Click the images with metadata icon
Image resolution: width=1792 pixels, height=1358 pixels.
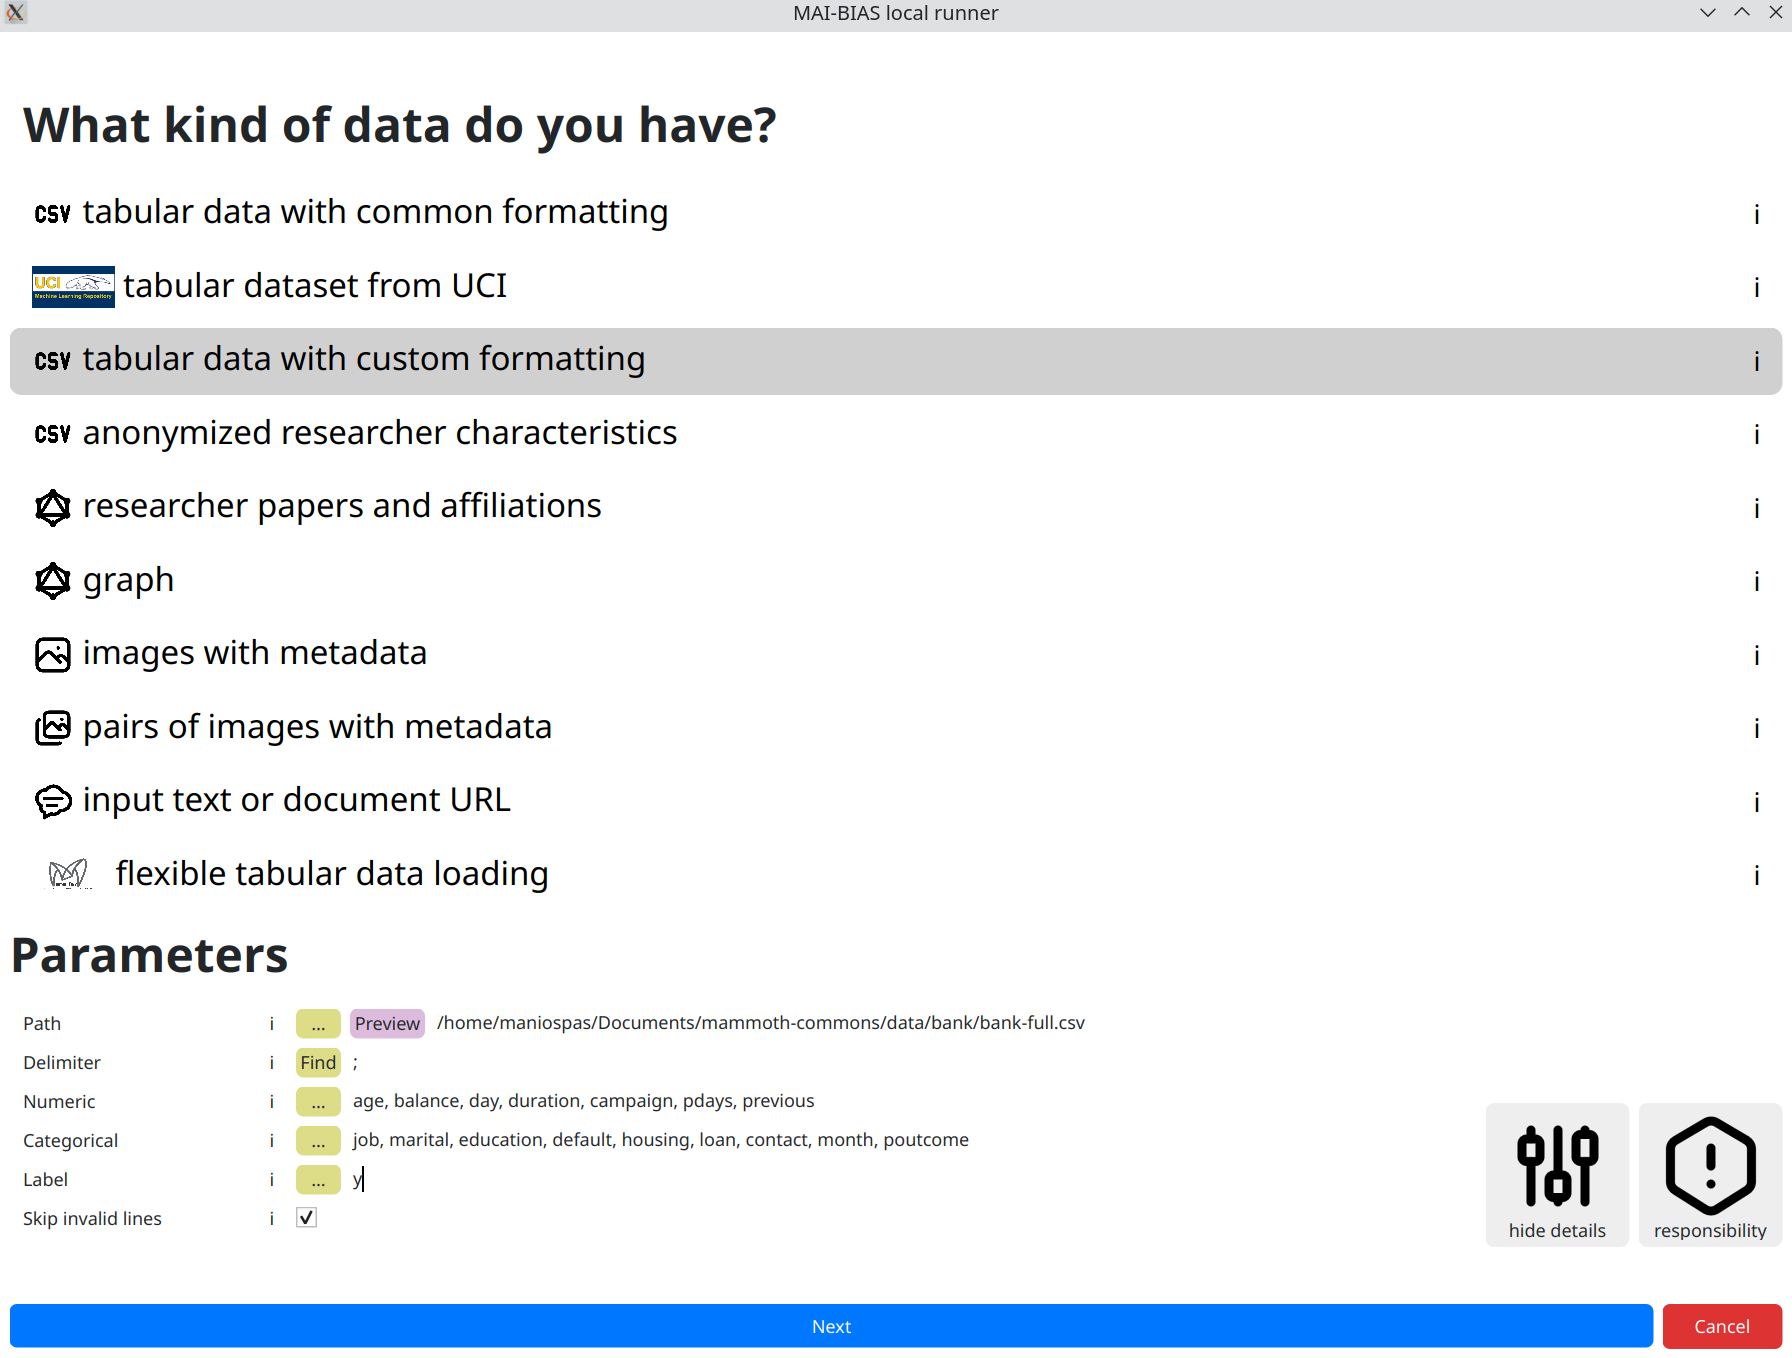pyautogui.click(x=53, y=655)
